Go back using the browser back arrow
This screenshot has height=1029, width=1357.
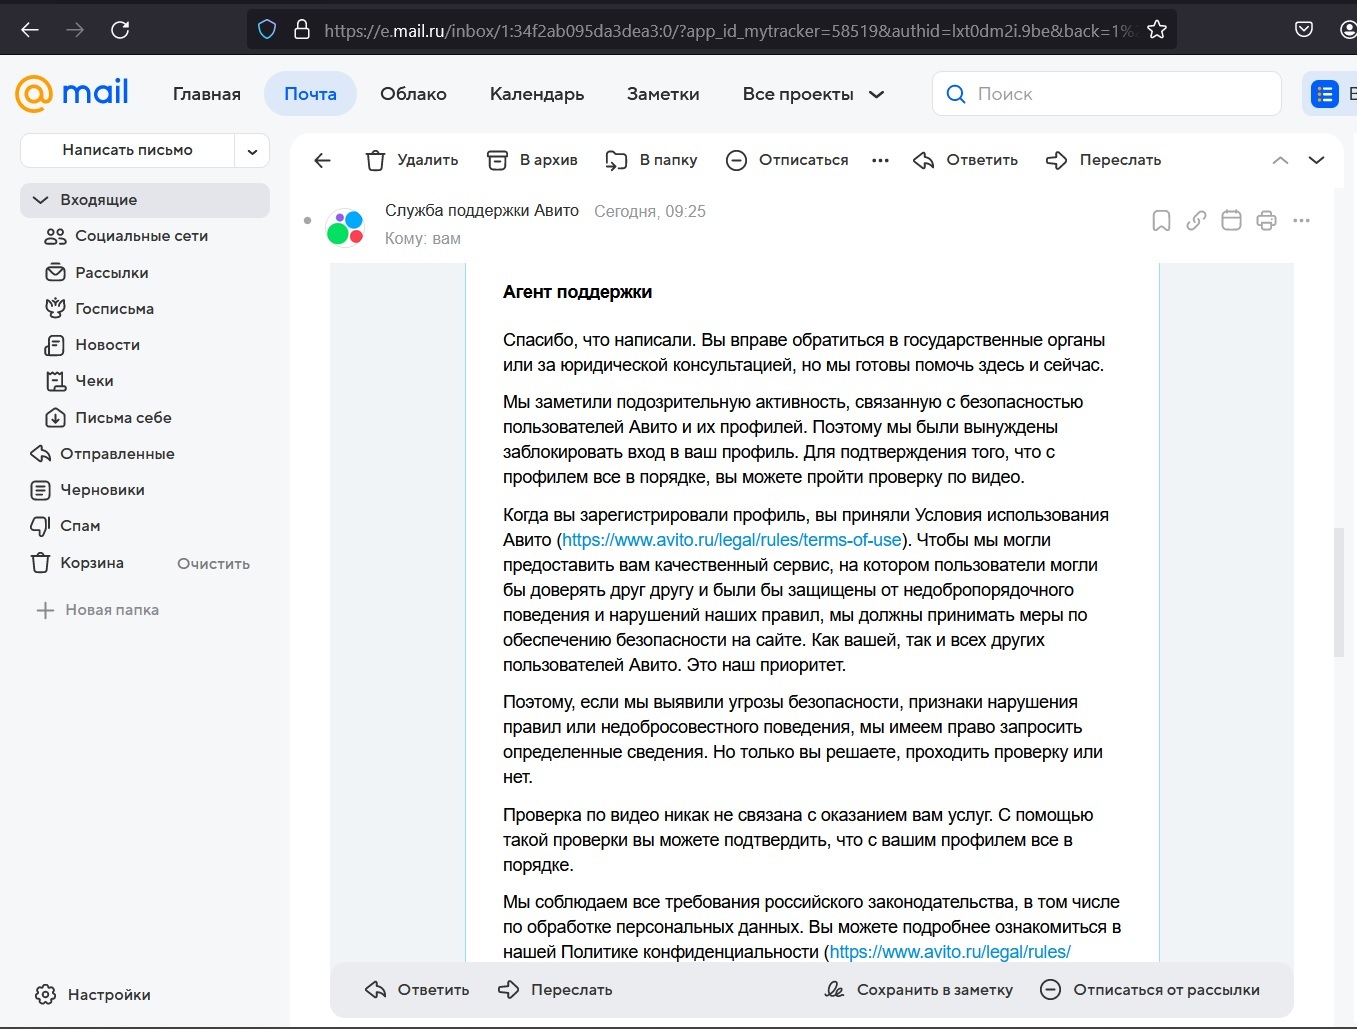[x=30, y=30]
